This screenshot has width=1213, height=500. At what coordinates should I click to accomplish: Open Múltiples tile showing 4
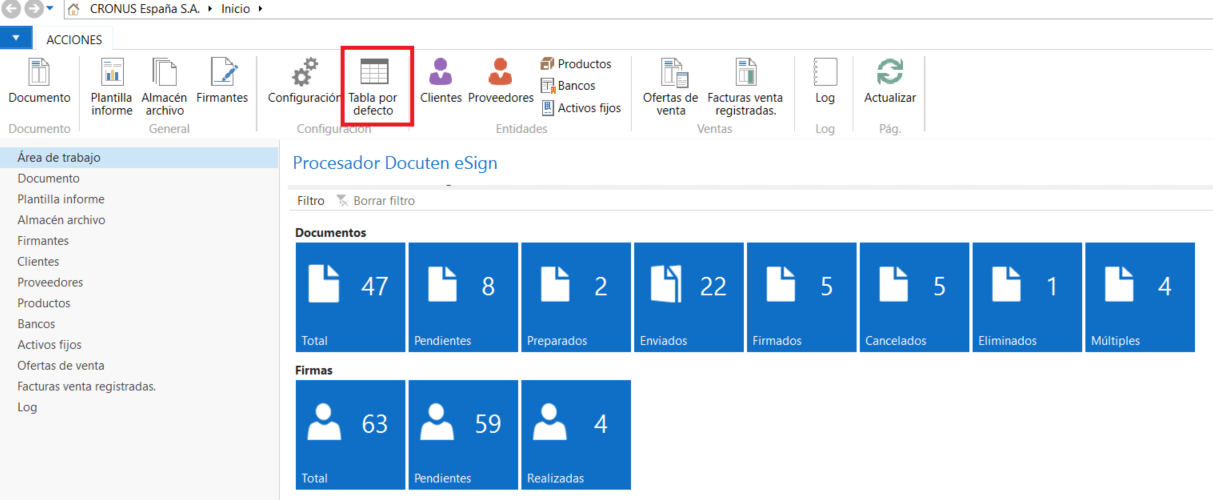point(1140,297)
